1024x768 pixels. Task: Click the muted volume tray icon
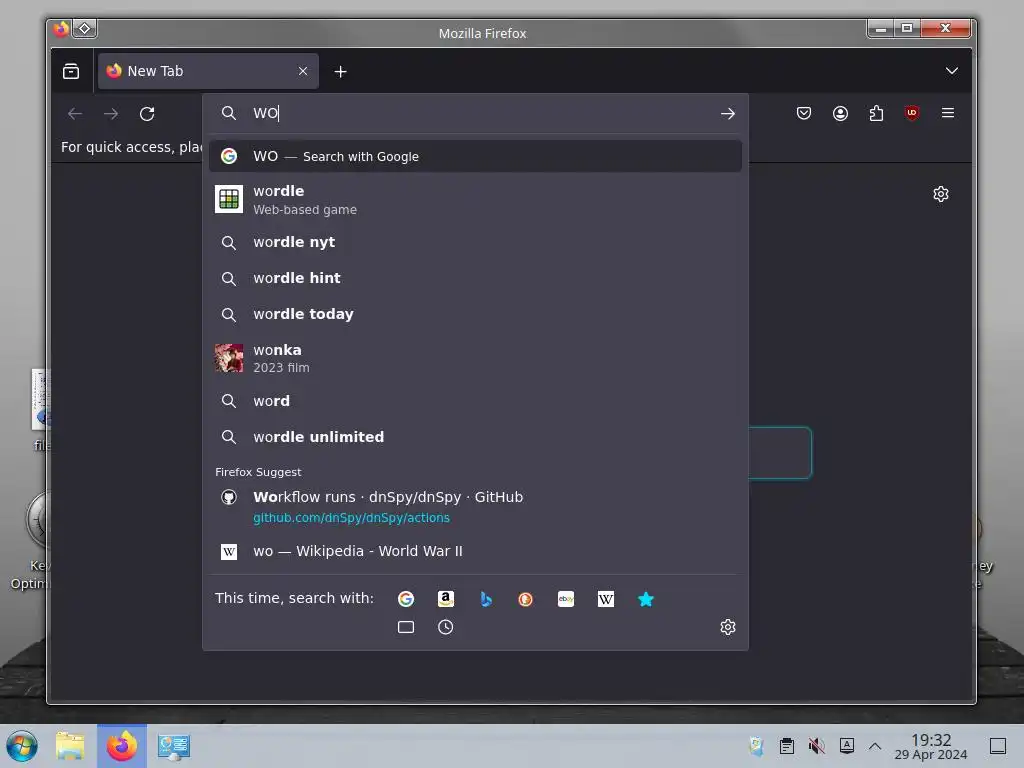[x=816, y=745]
